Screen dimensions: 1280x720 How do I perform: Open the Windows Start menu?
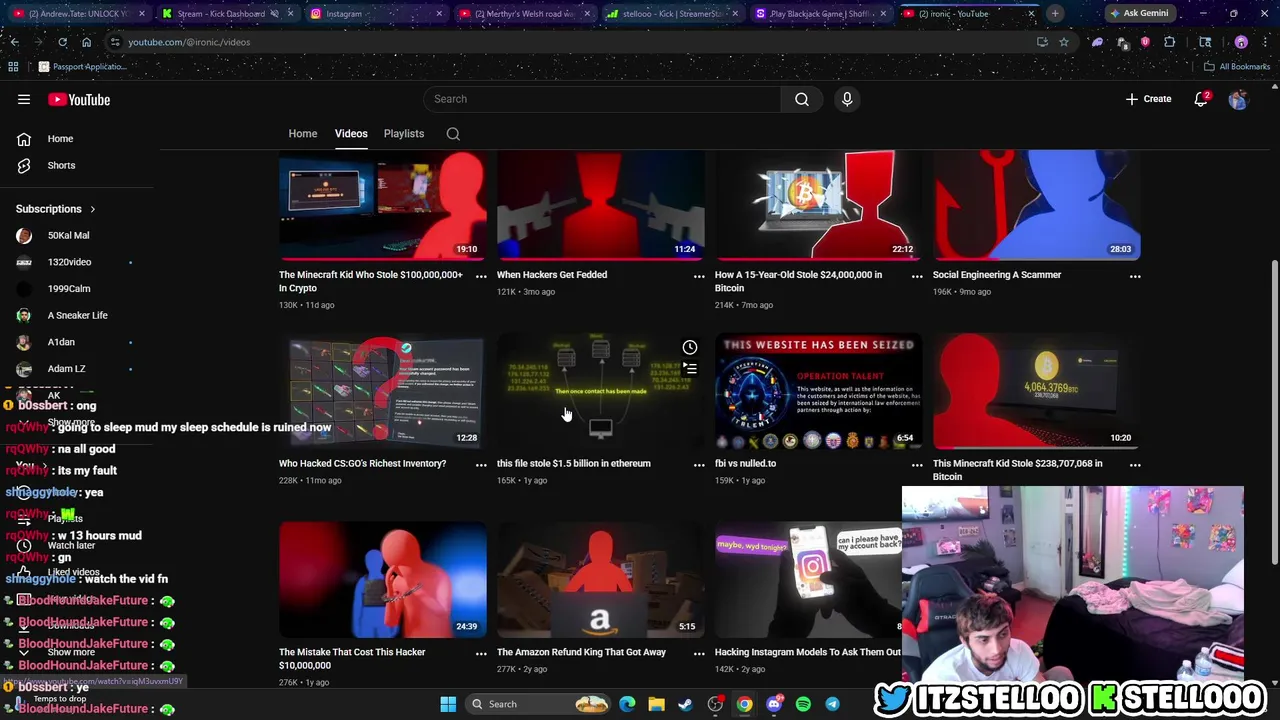pyautogui.click(x=448, y=704)
